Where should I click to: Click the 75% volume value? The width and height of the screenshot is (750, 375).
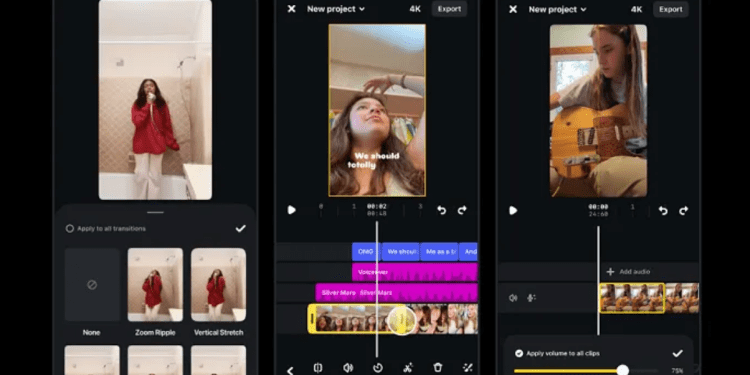677,371
